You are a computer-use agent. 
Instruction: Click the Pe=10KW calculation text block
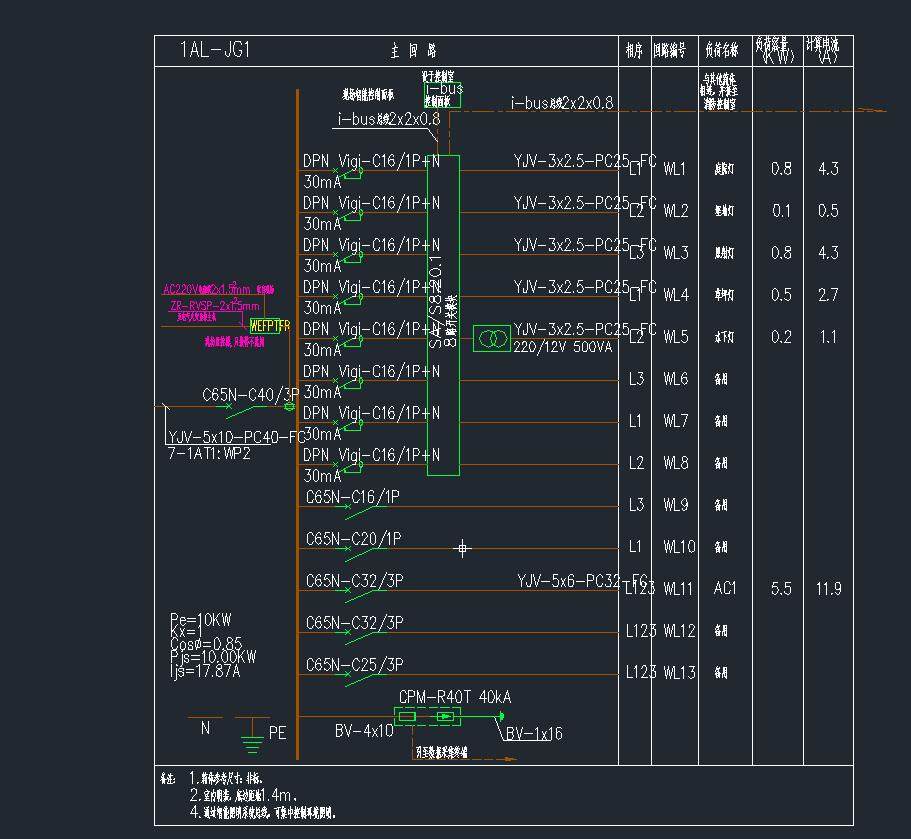click(213, 645)
